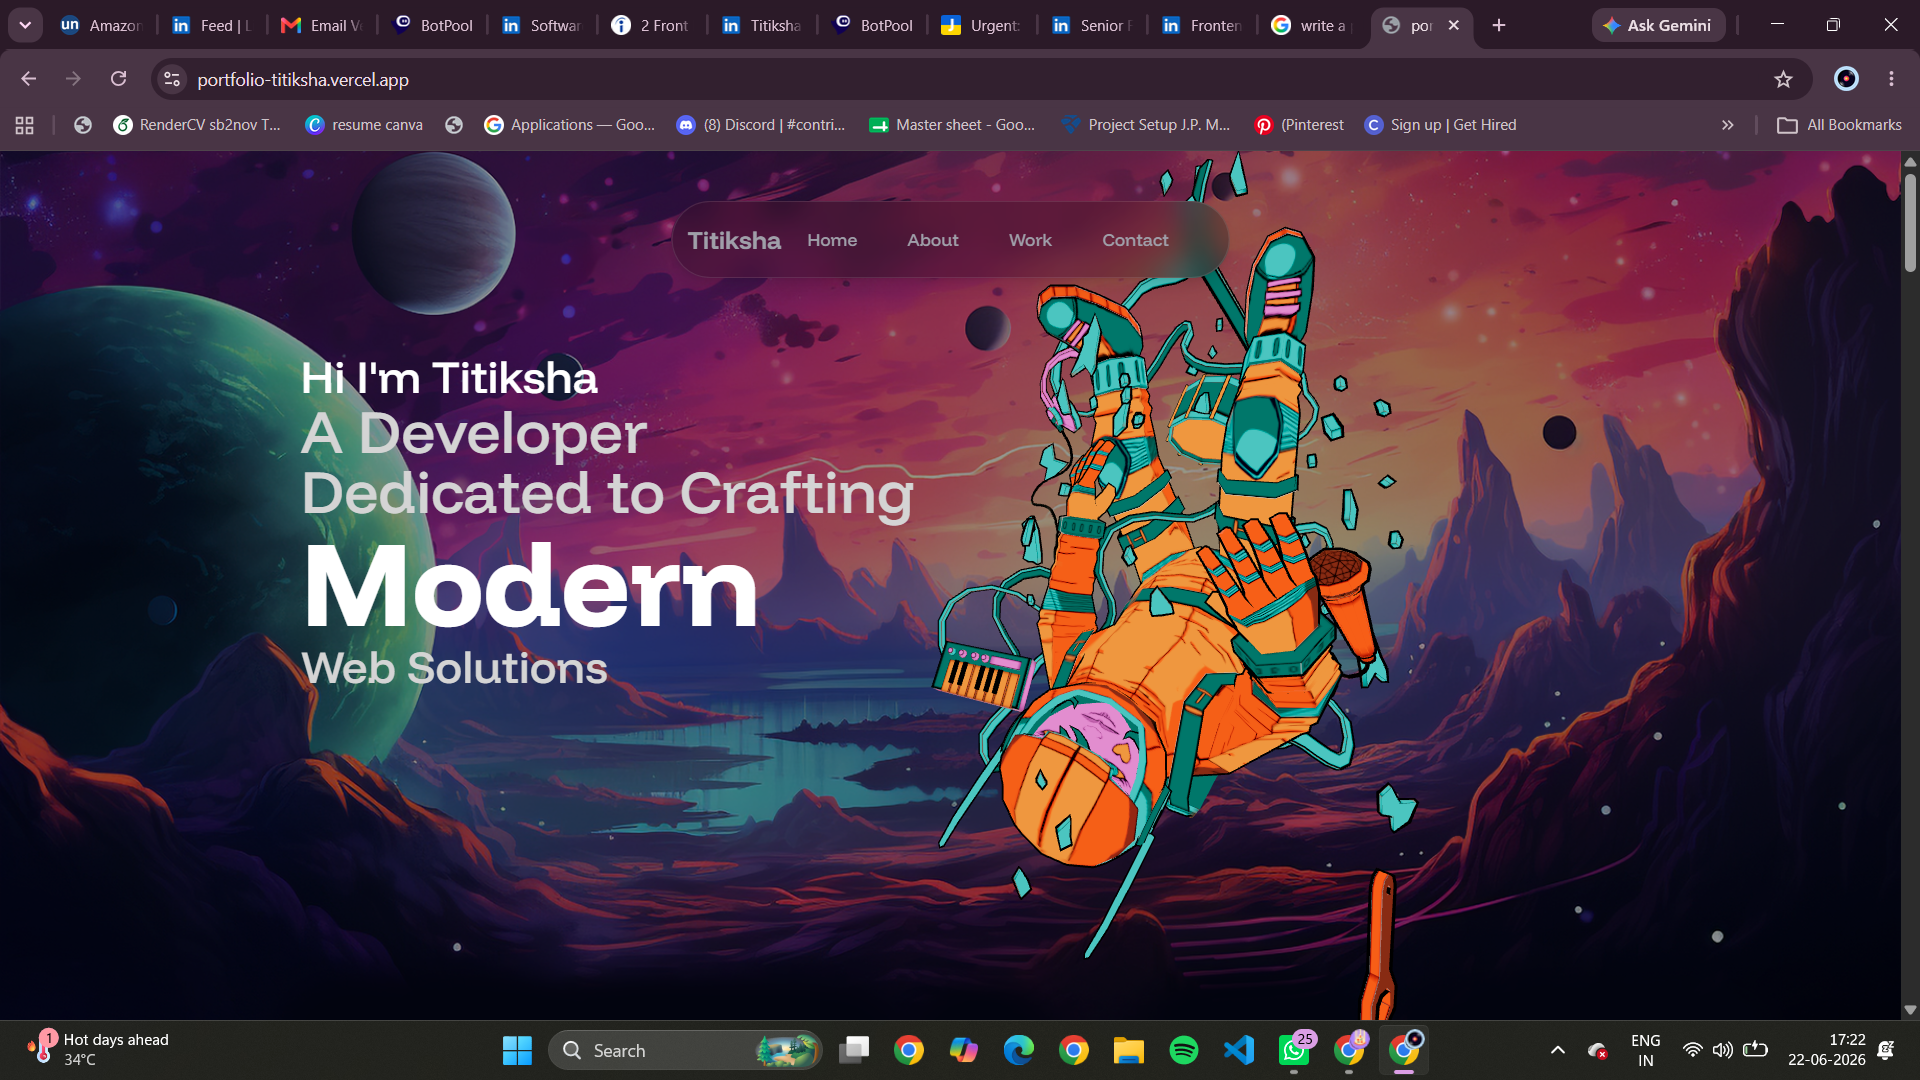Image resolution: width=1920 pixels, height=1080 pixels.
Task: Switch to the Feed LinkedIn tab
Action: coord(212,25)
